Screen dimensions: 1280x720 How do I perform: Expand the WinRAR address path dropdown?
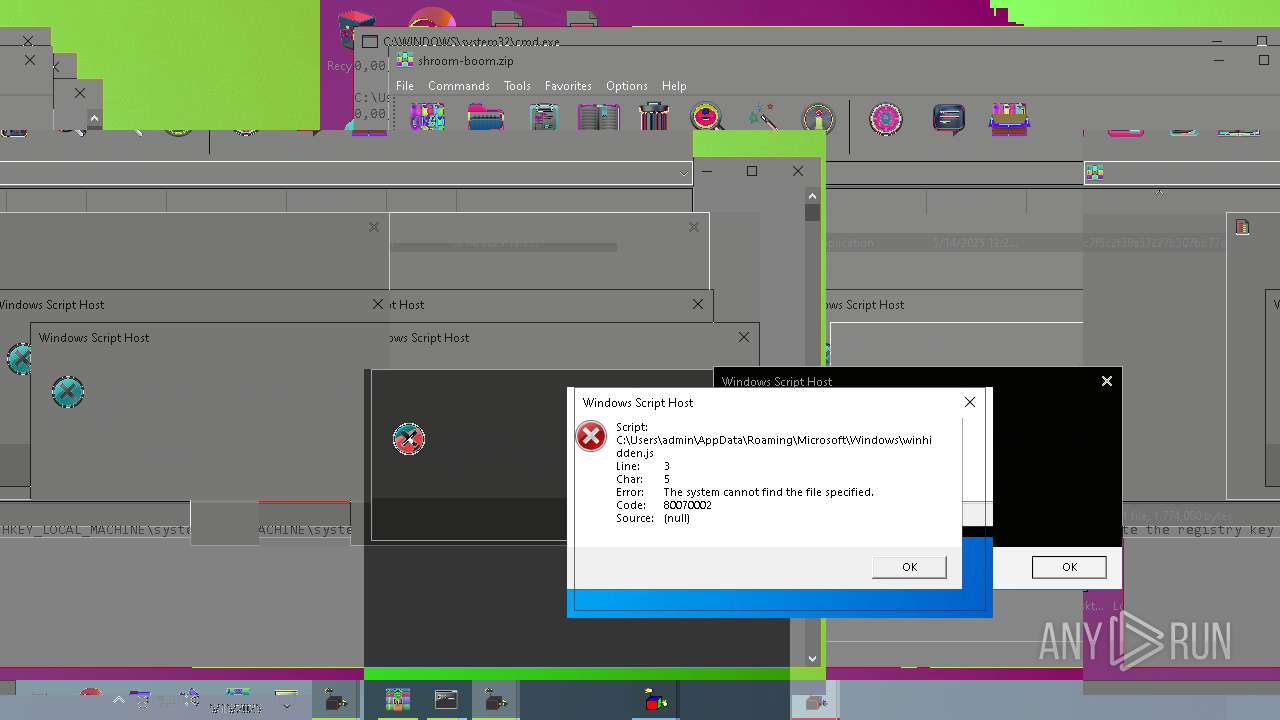pyautogui.click(x=684, y=173)
